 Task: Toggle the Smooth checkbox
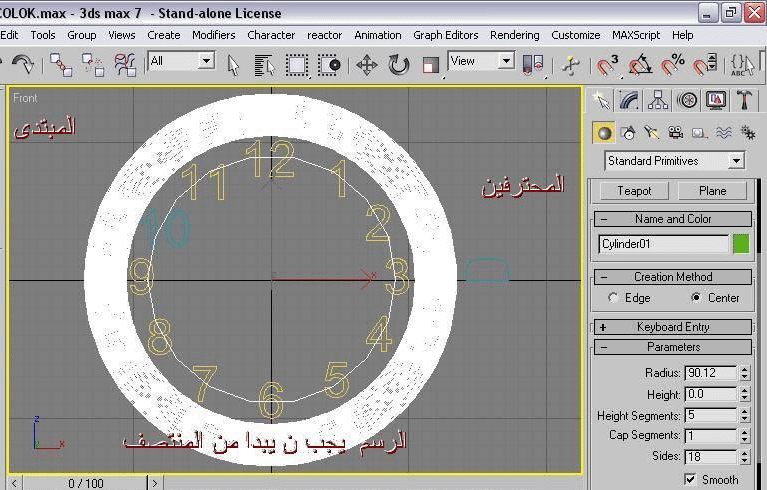click(690, 479)
